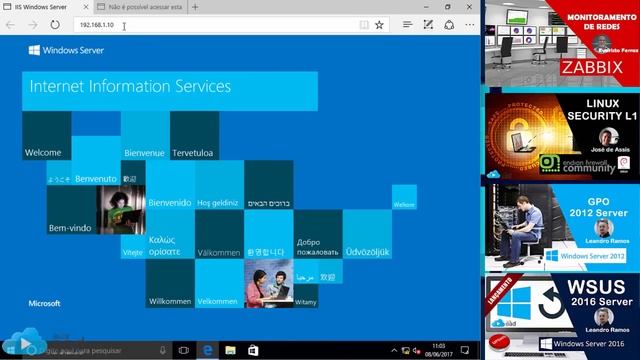The image size is (640, 360).
Task: Expand the hidden tray icons chevron
Action: click(394, 350)
